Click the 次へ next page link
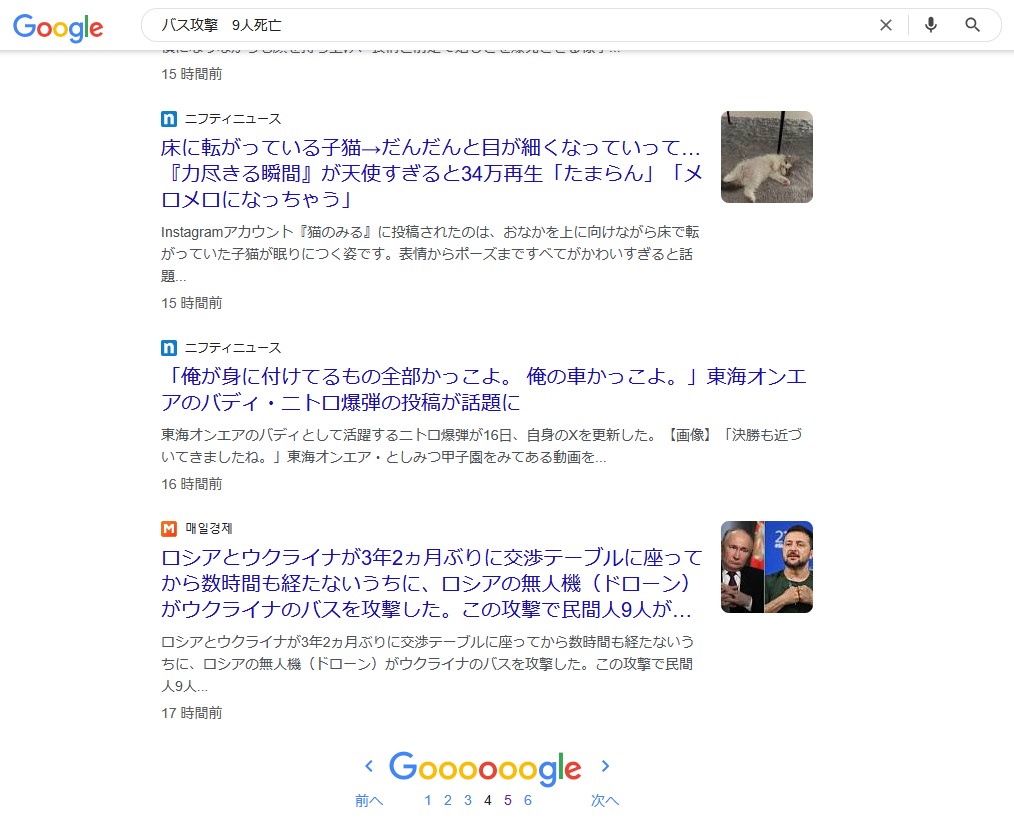This screenshot has height=832, width=1014. pos(605,800)
